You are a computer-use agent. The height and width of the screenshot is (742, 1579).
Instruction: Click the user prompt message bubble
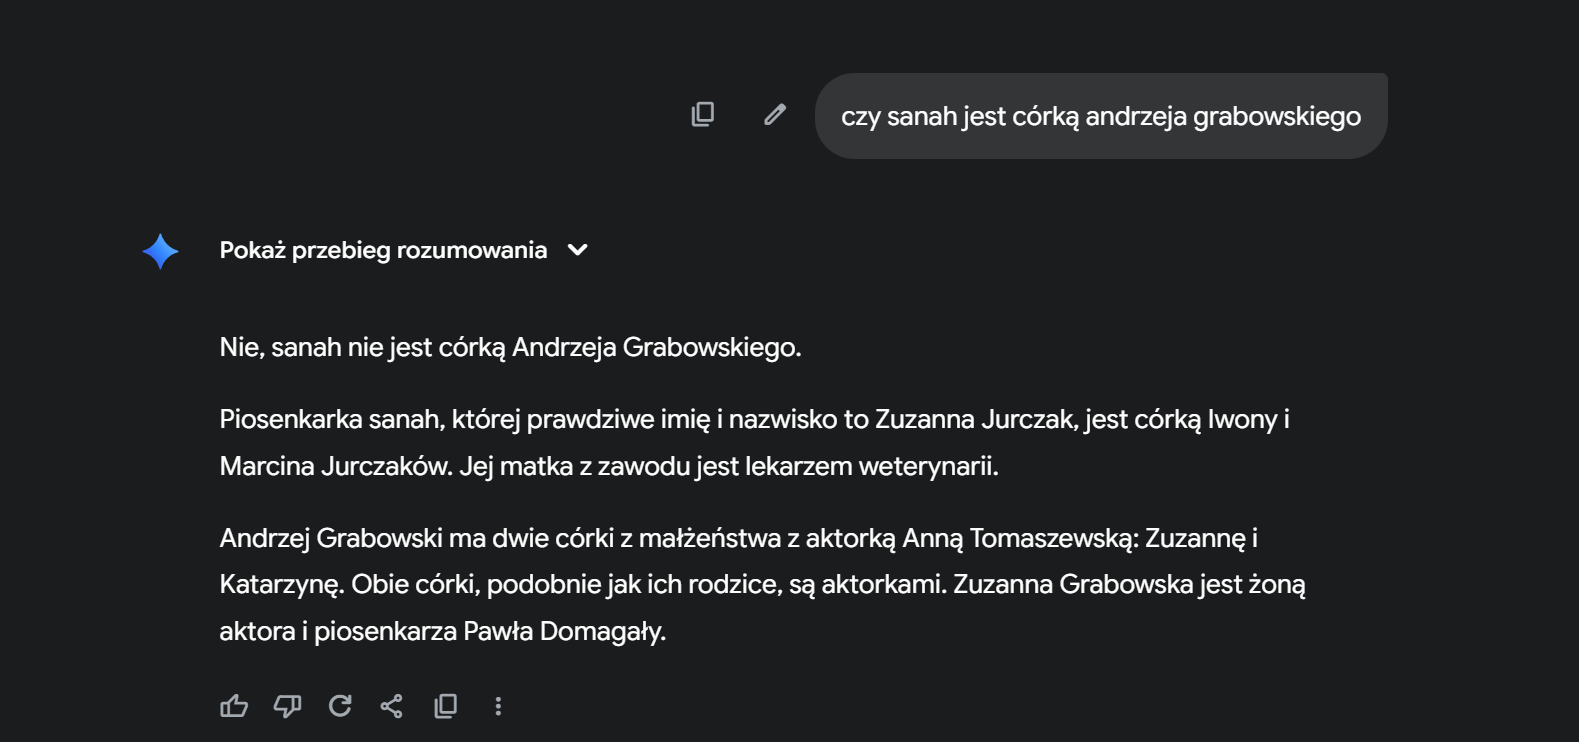pos(1100,116)
